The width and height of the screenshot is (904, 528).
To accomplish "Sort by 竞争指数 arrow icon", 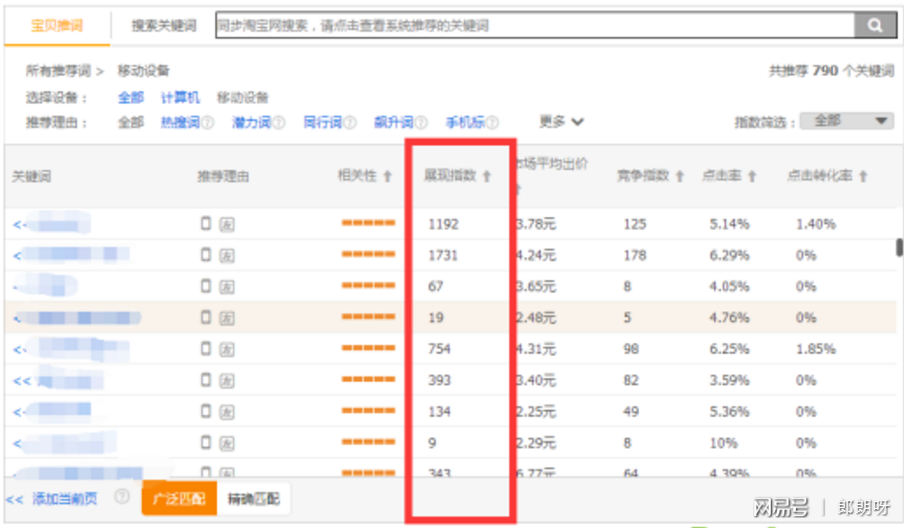I will (x=679, y=176).
